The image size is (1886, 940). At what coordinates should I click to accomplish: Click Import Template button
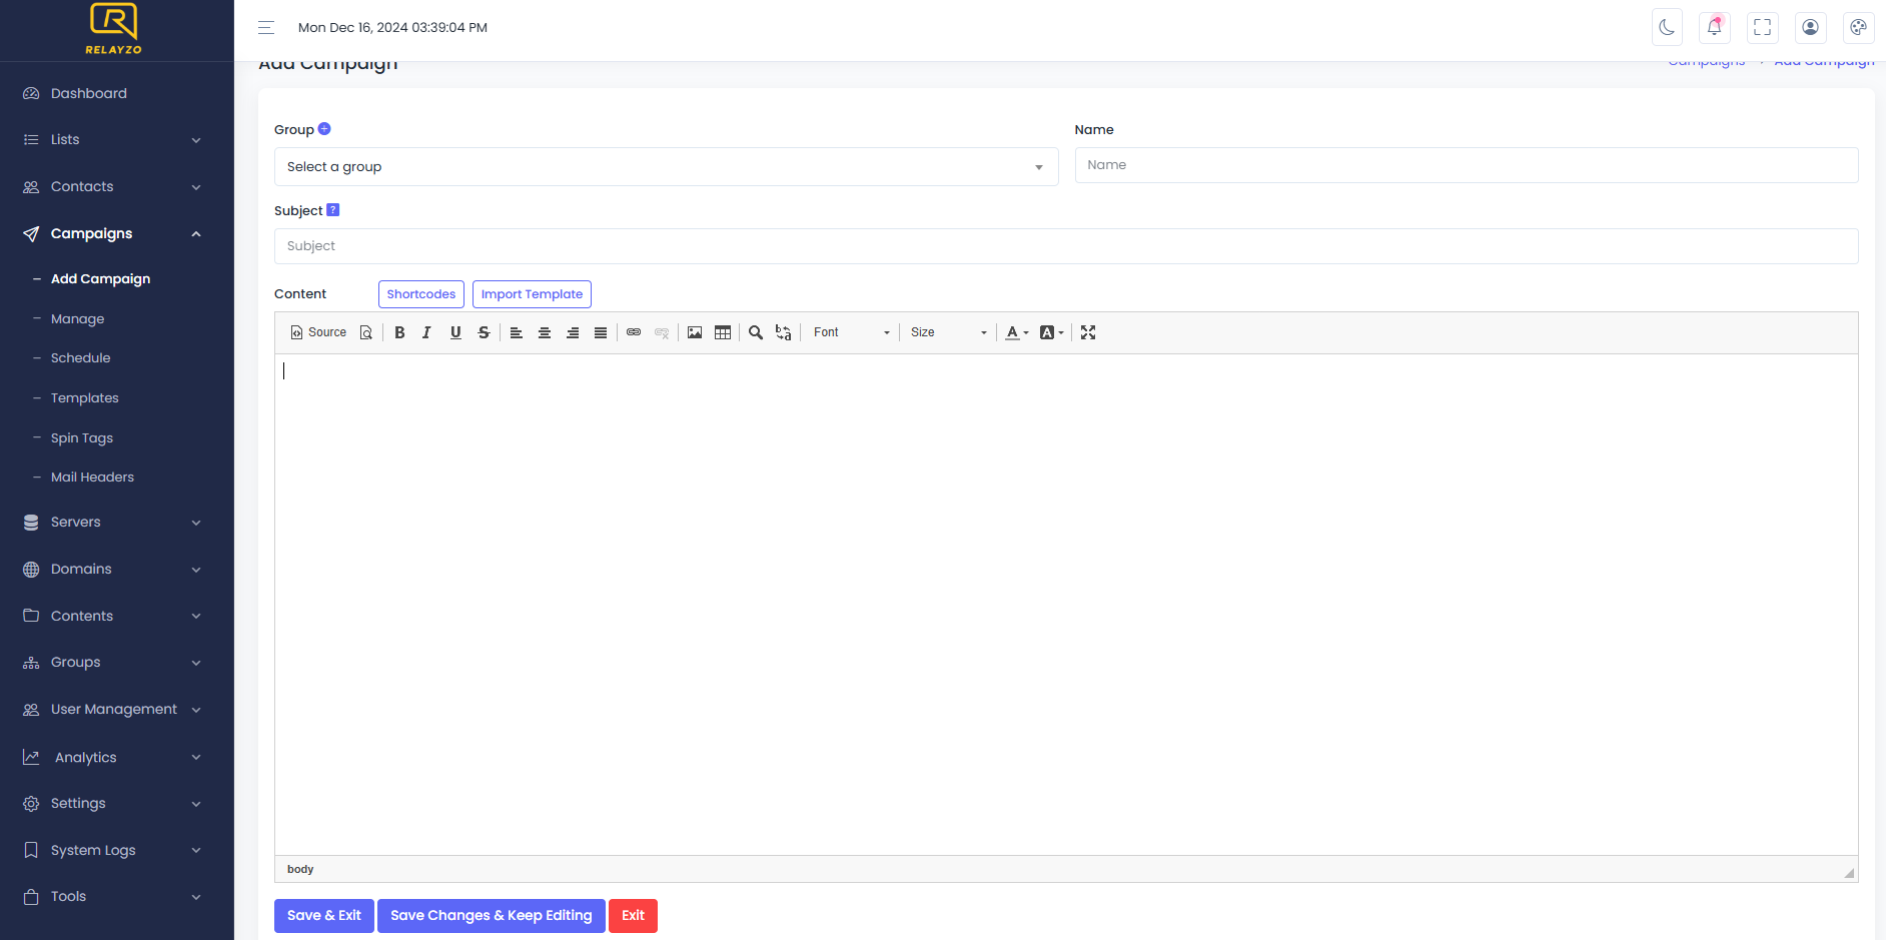click(x=532, y=294)
